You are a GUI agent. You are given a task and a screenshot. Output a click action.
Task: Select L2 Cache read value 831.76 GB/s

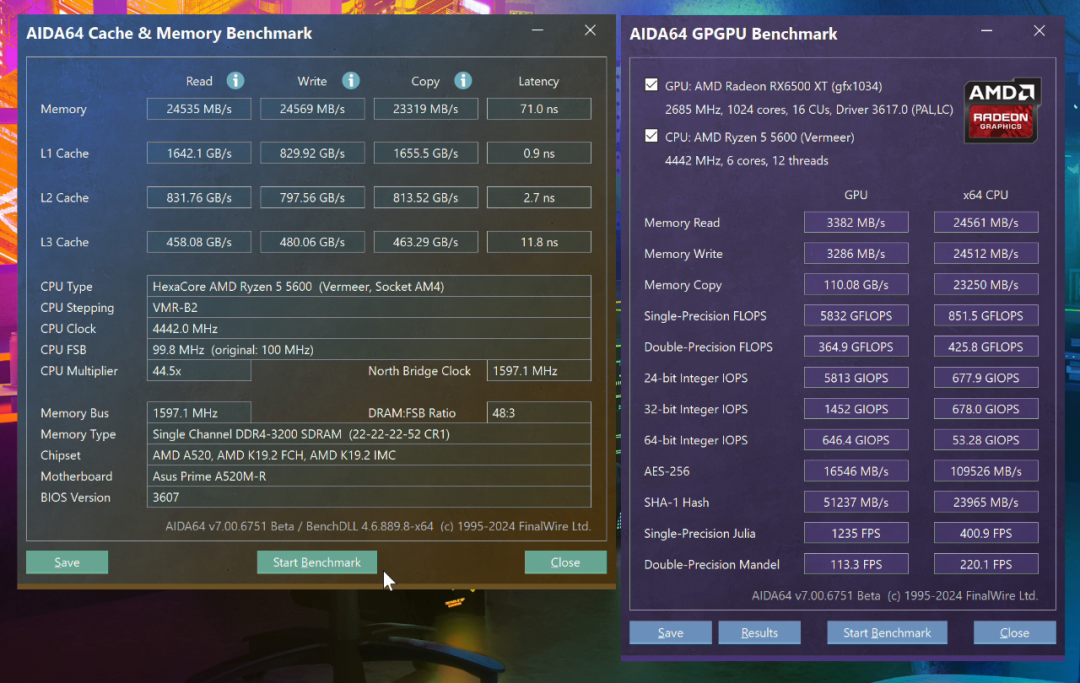(x=199, y=198)
